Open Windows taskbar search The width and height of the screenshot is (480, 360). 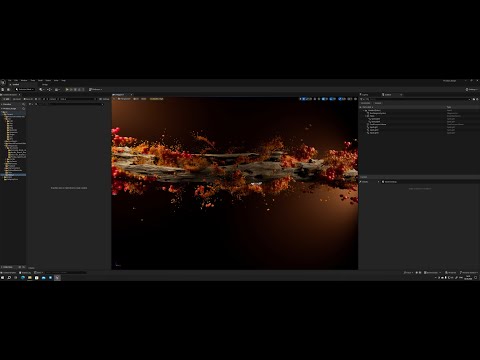pyautogui.click(x=9, y=277)
